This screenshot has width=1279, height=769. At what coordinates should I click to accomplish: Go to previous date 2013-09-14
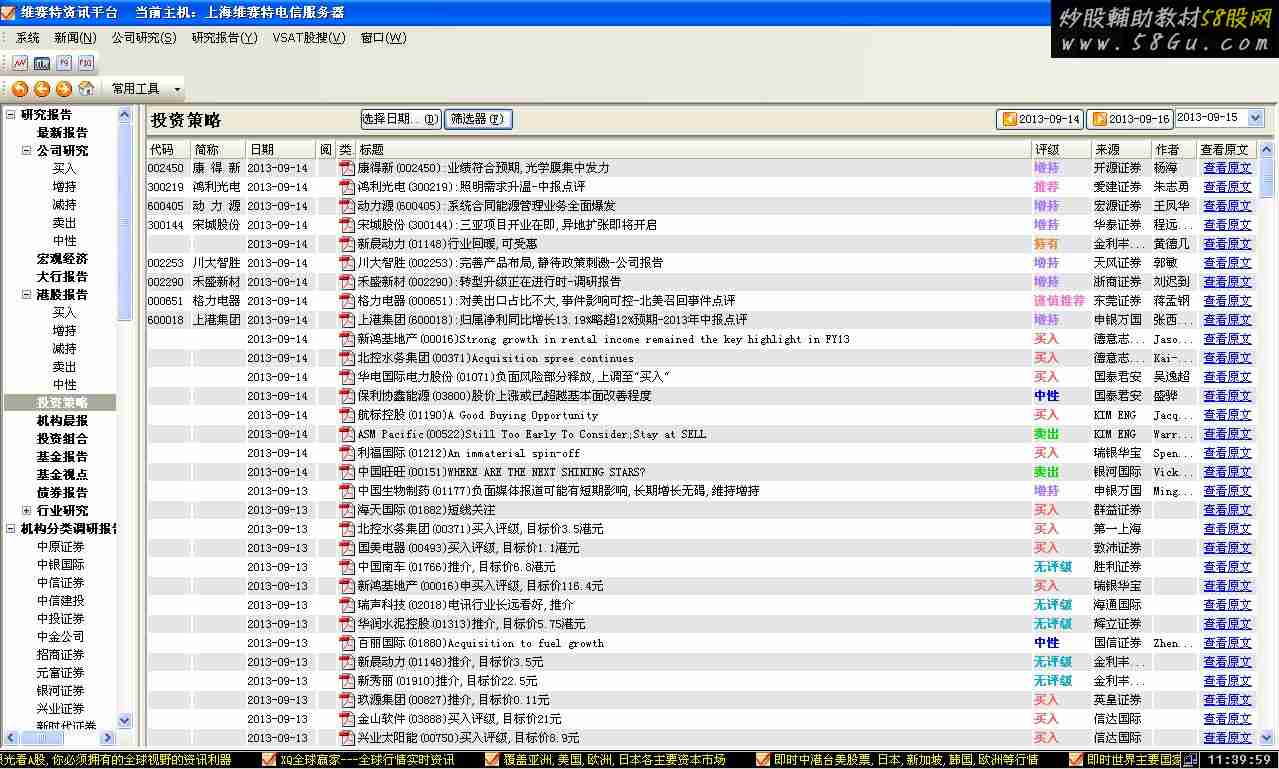click(1041, 119)
